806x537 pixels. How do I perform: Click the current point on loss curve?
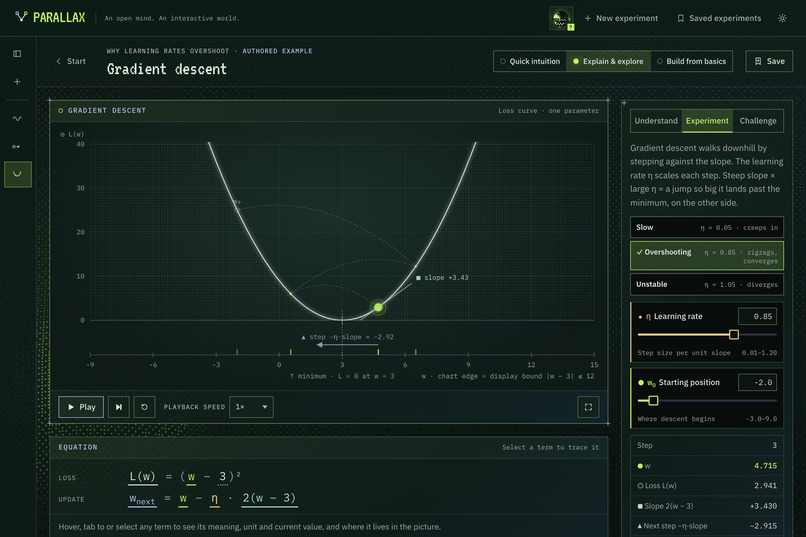coord(378,307)
